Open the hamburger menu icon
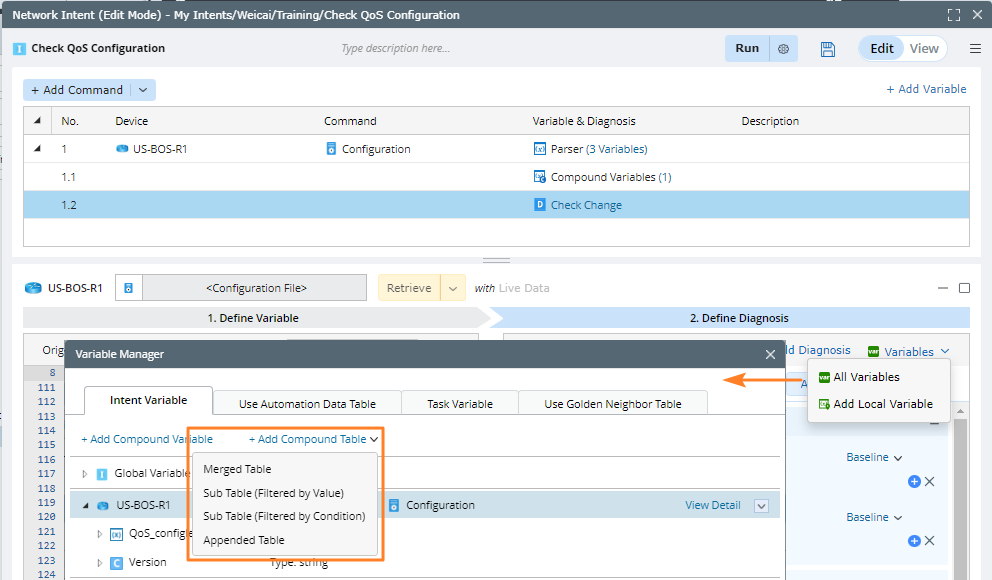The width and height of the screenshot is (992, 580). pos(975,49)
